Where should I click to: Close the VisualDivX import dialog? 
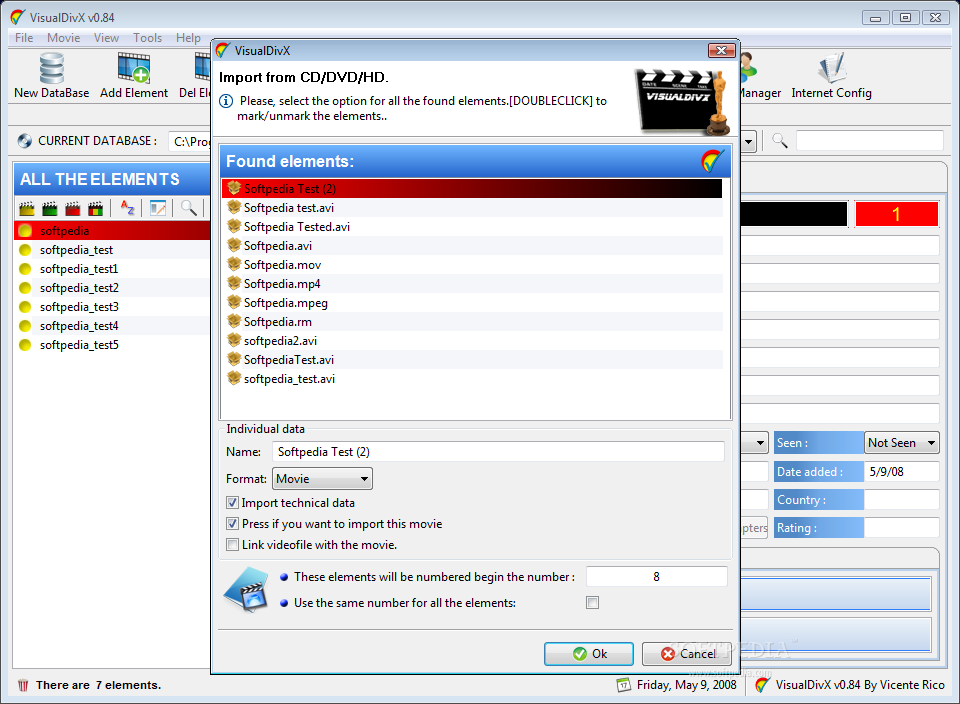721,50
